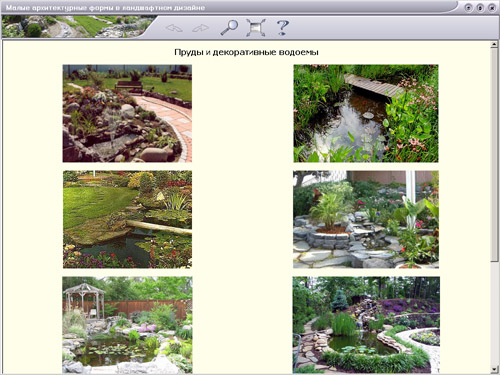Click the back arrow navigation icon
The image size is (500, 375).
174,28
